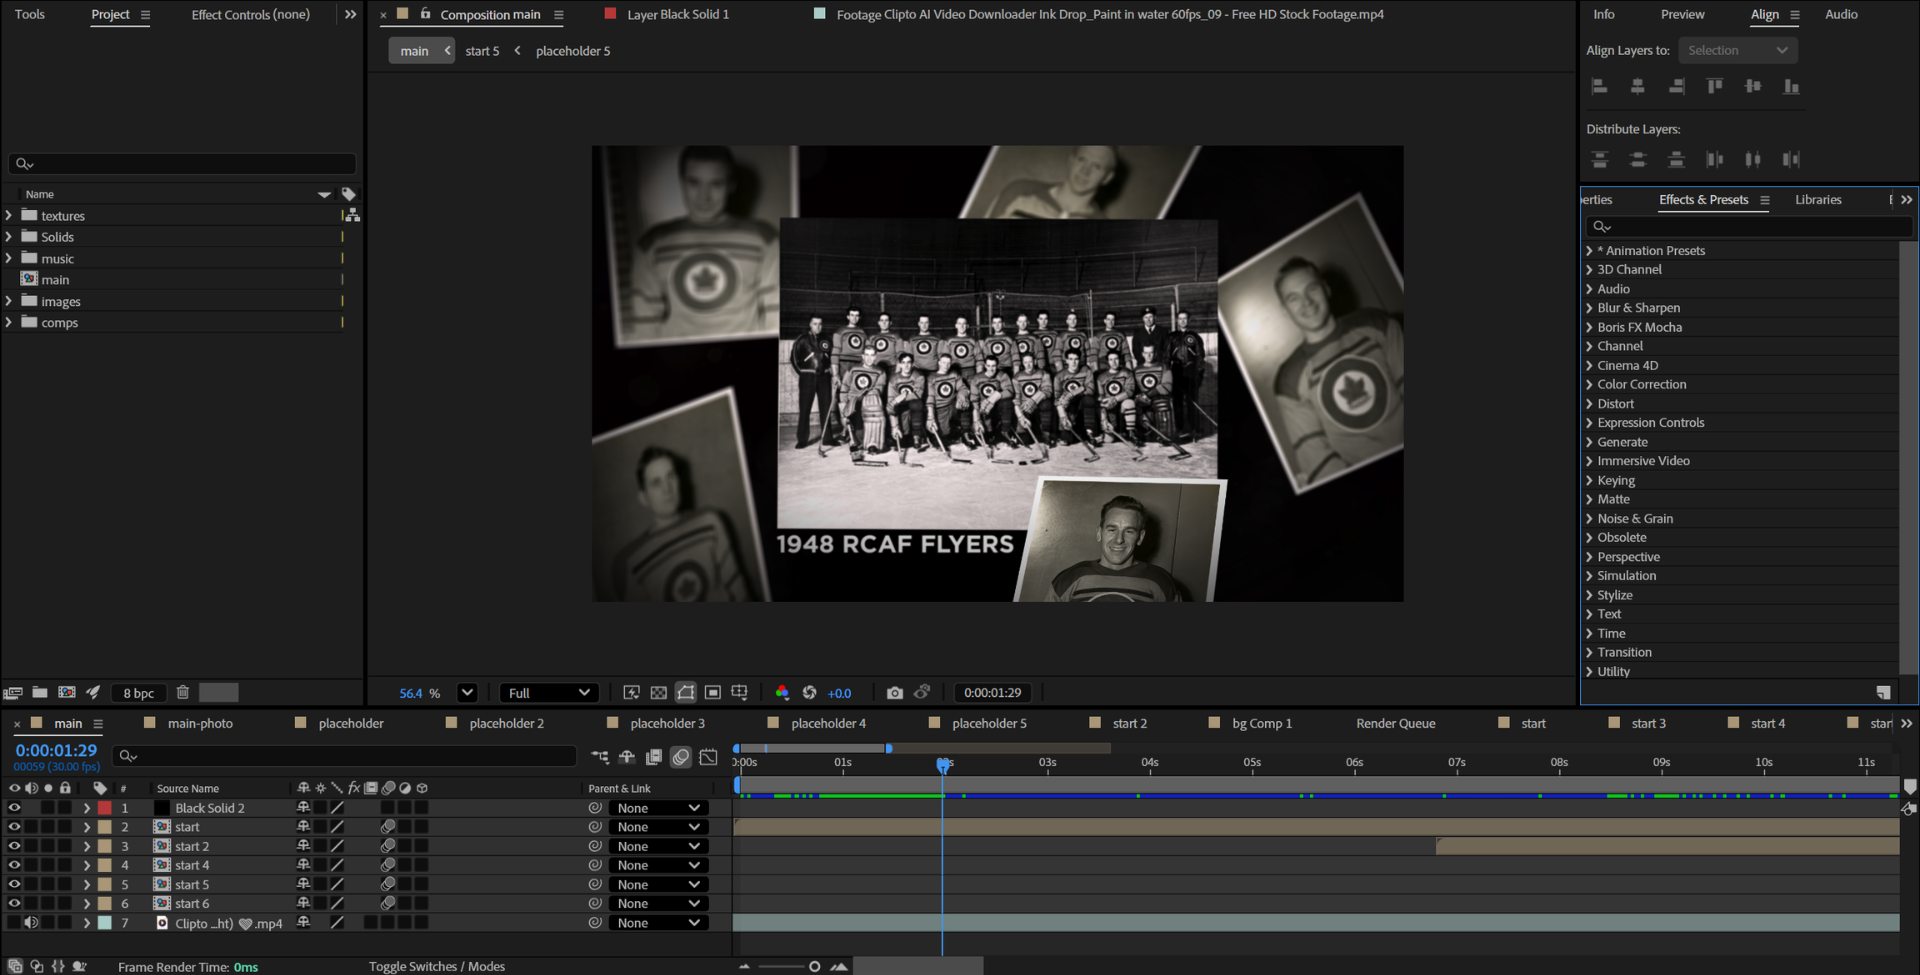This screenshot has height=975, width=1920.
Task: Open the placeholder 3 timeline tab
Action: (667, 723)
